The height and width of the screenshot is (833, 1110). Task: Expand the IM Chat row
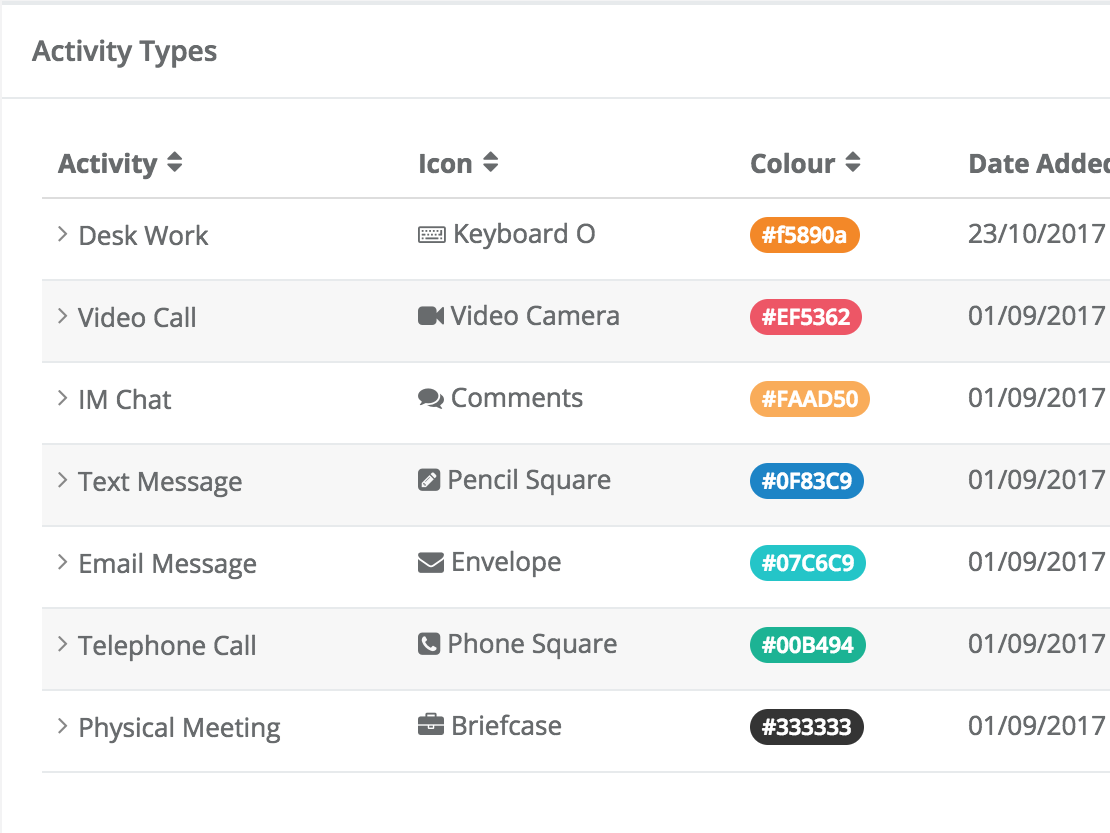pyautogui.click(x=62, y=398)
